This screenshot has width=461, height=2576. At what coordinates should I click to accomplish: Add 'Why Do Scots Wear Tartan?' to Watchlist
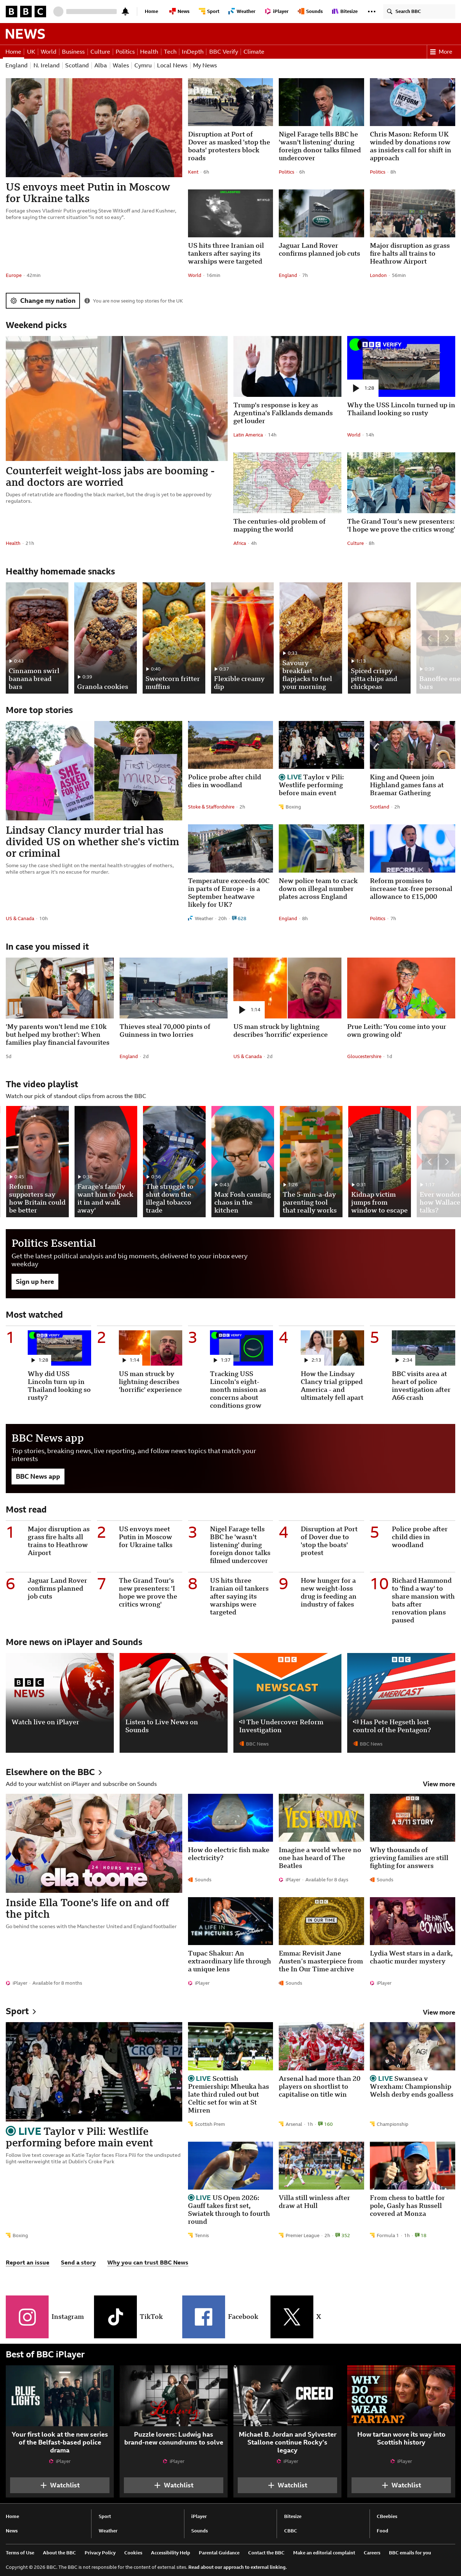point(401,2485)
